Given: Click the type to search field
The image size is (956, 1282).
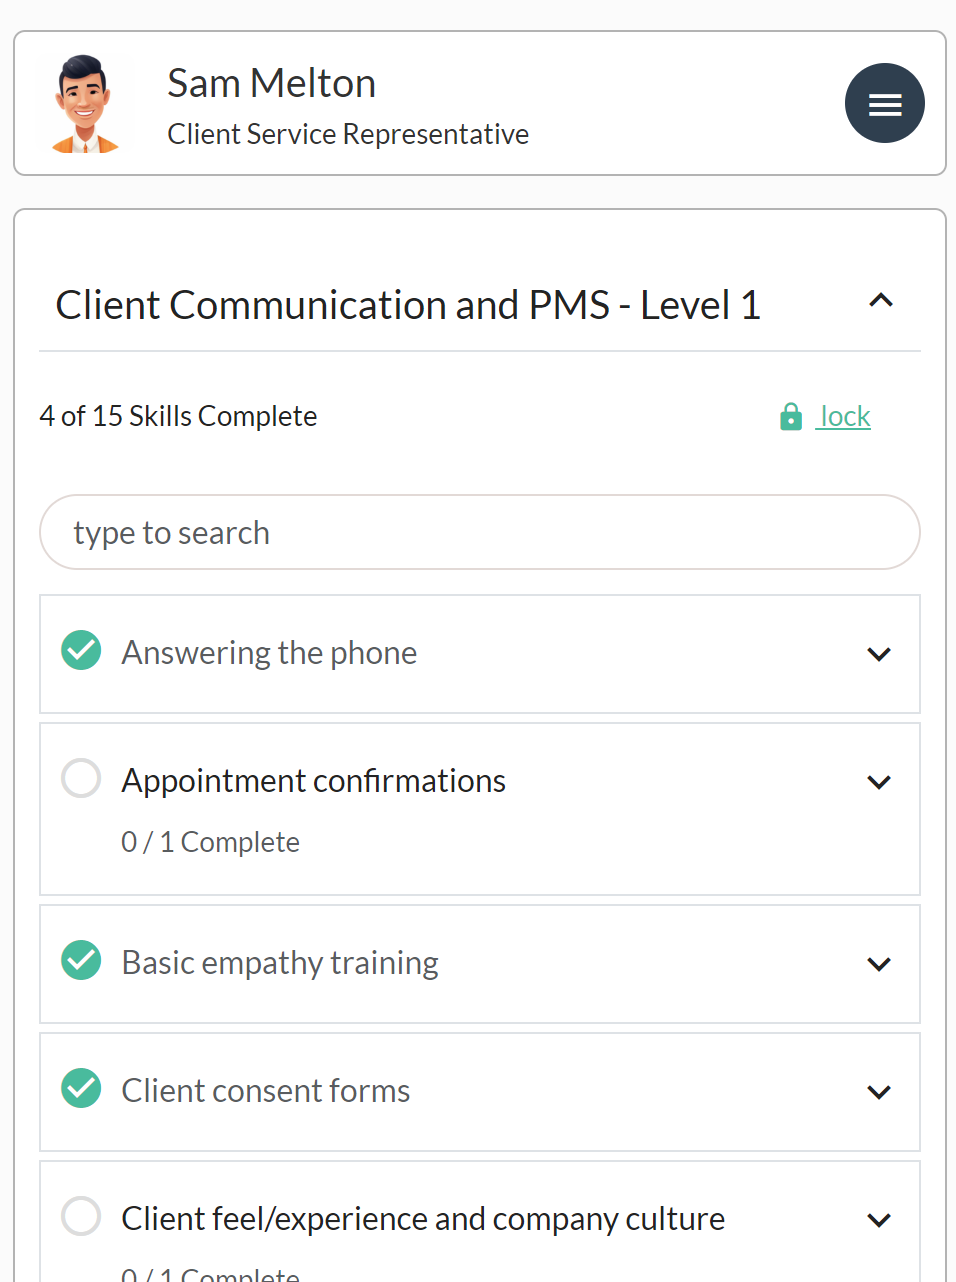Looking at the screenshot, I should (x=480, y=531).
